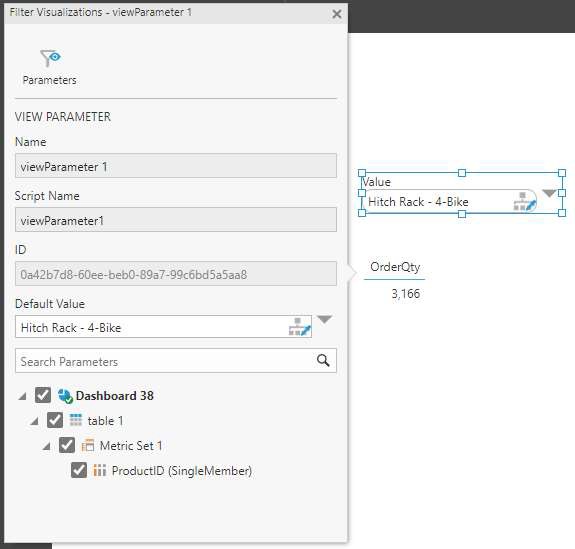575x549 pixels.
Task: Close the Filter Visualizations dialog
Action: 337,14
